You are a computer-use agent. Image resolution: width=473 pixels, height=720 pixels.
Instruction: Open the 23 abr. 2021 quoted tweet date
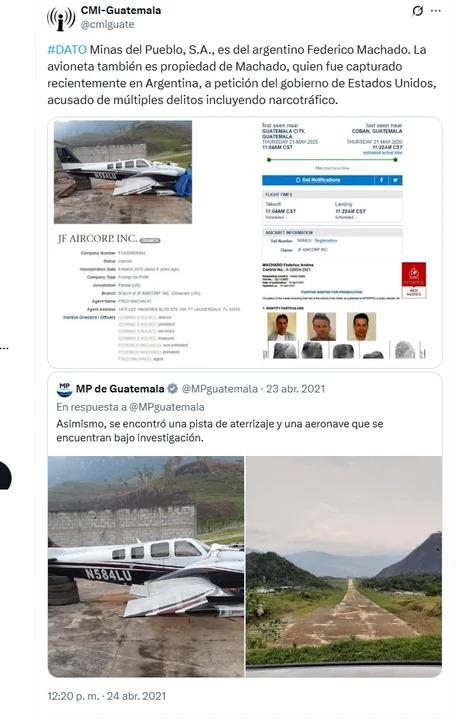point(295,389)
